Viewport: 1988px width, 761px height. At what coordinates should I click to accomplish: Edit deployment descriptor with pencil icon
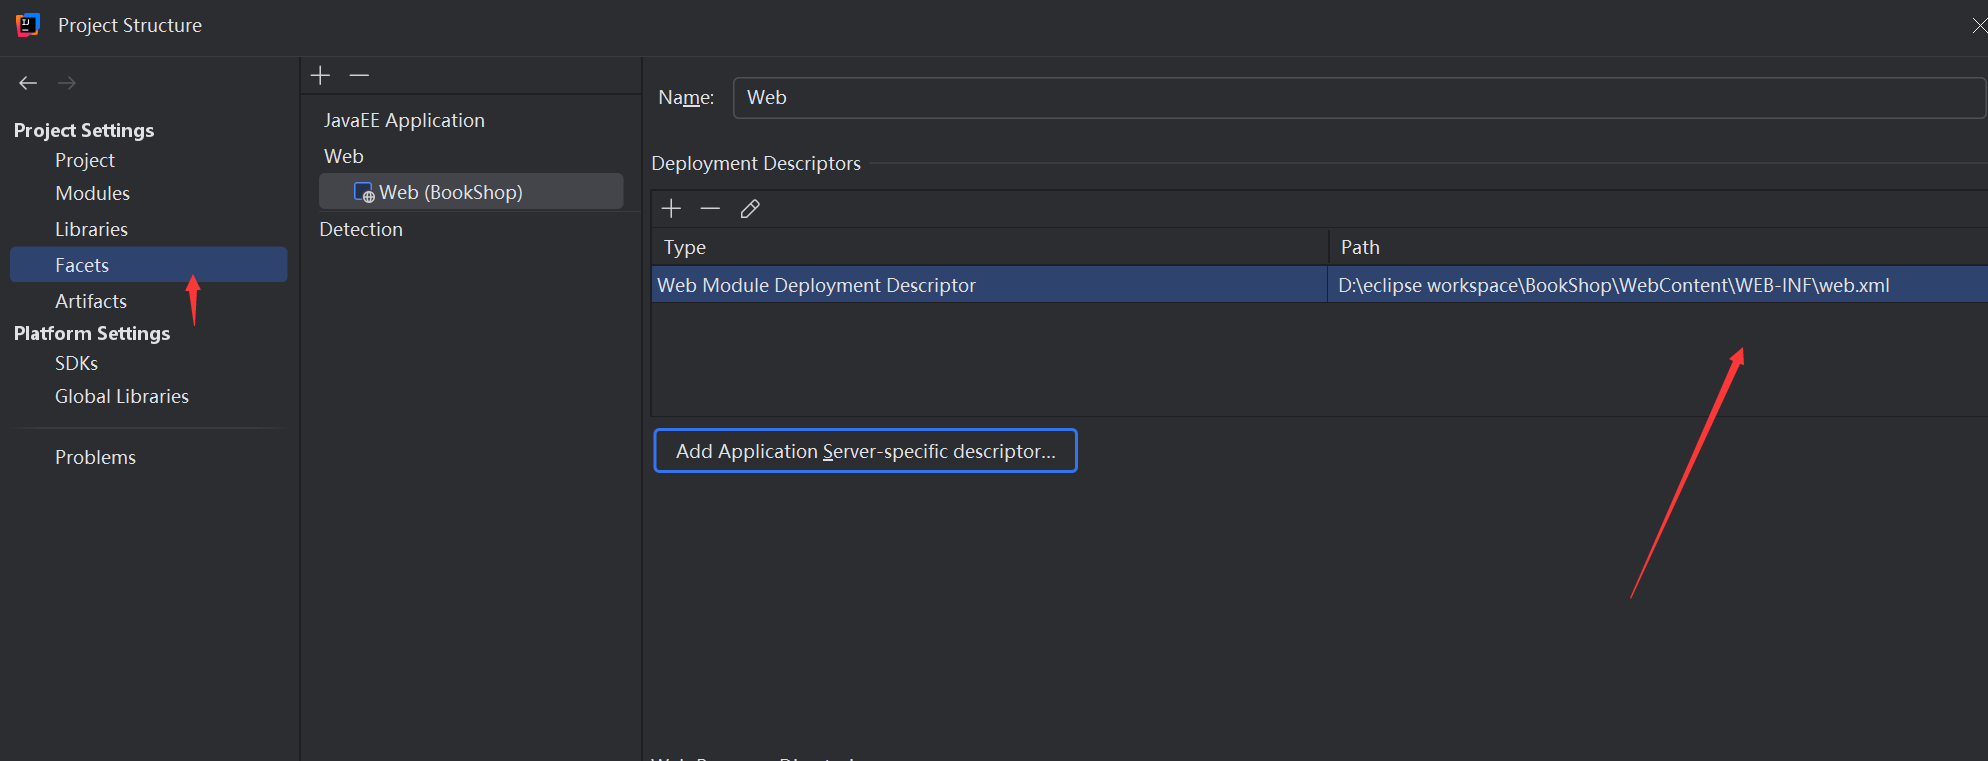(x=750, y=208)
